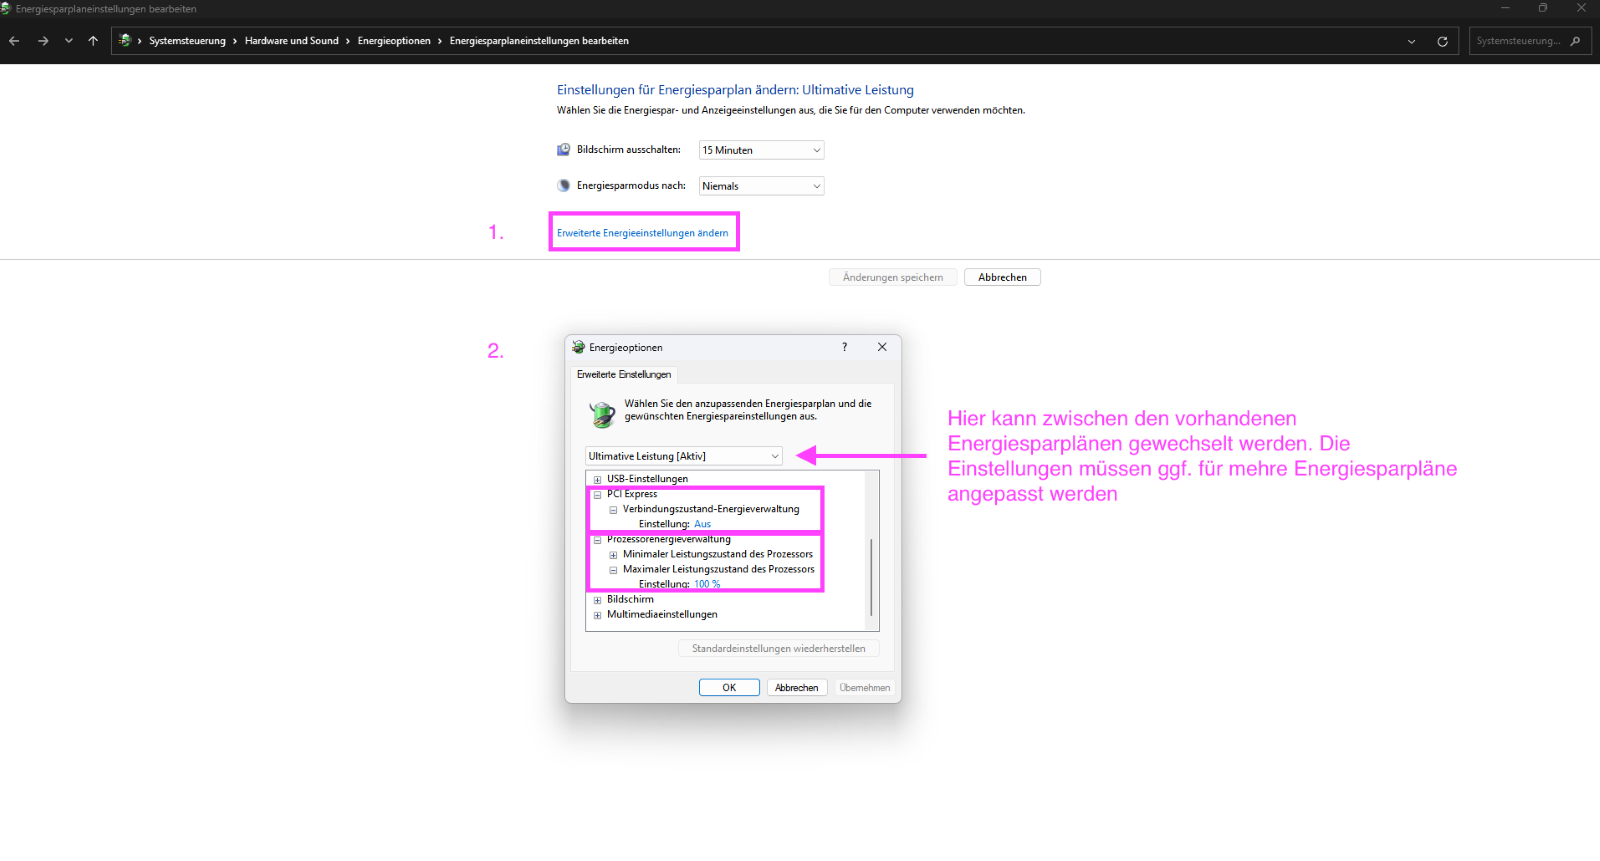Image resolution: width=1600 pixels, height=861 pixels.
Task: Go back with the back arrow
Action: pos(14,41)
